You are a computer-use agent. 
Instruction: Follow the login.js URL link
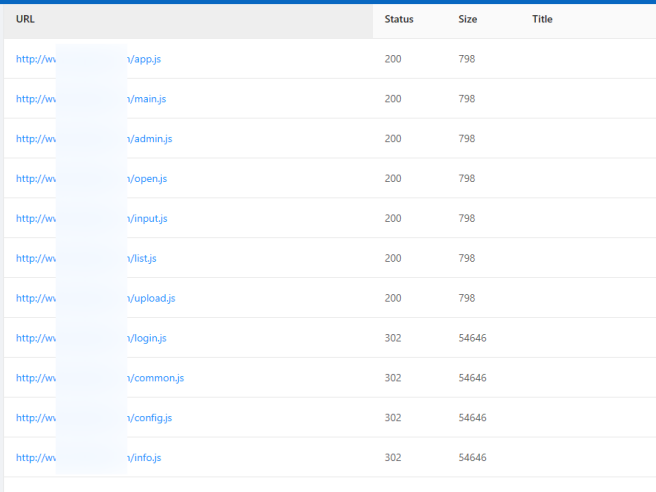tap(91, 338)
